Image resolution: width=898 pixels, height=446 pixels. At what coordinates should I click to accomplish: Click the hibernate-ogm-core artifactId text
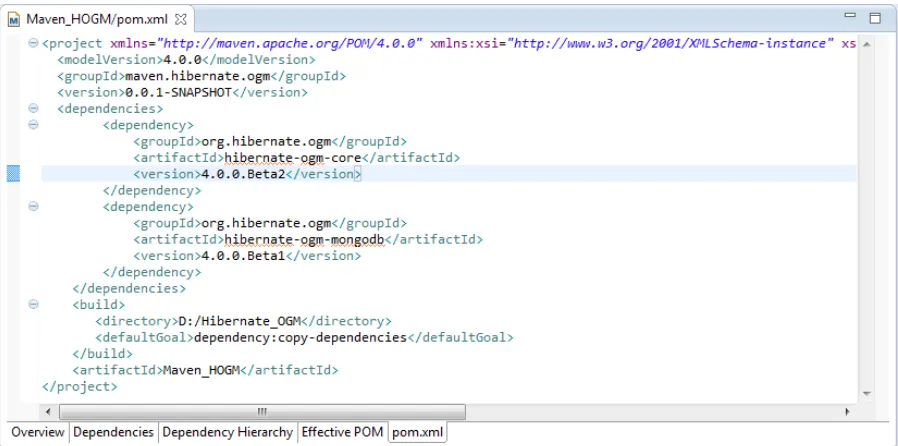pyautogui.click(x=293, y=157)
